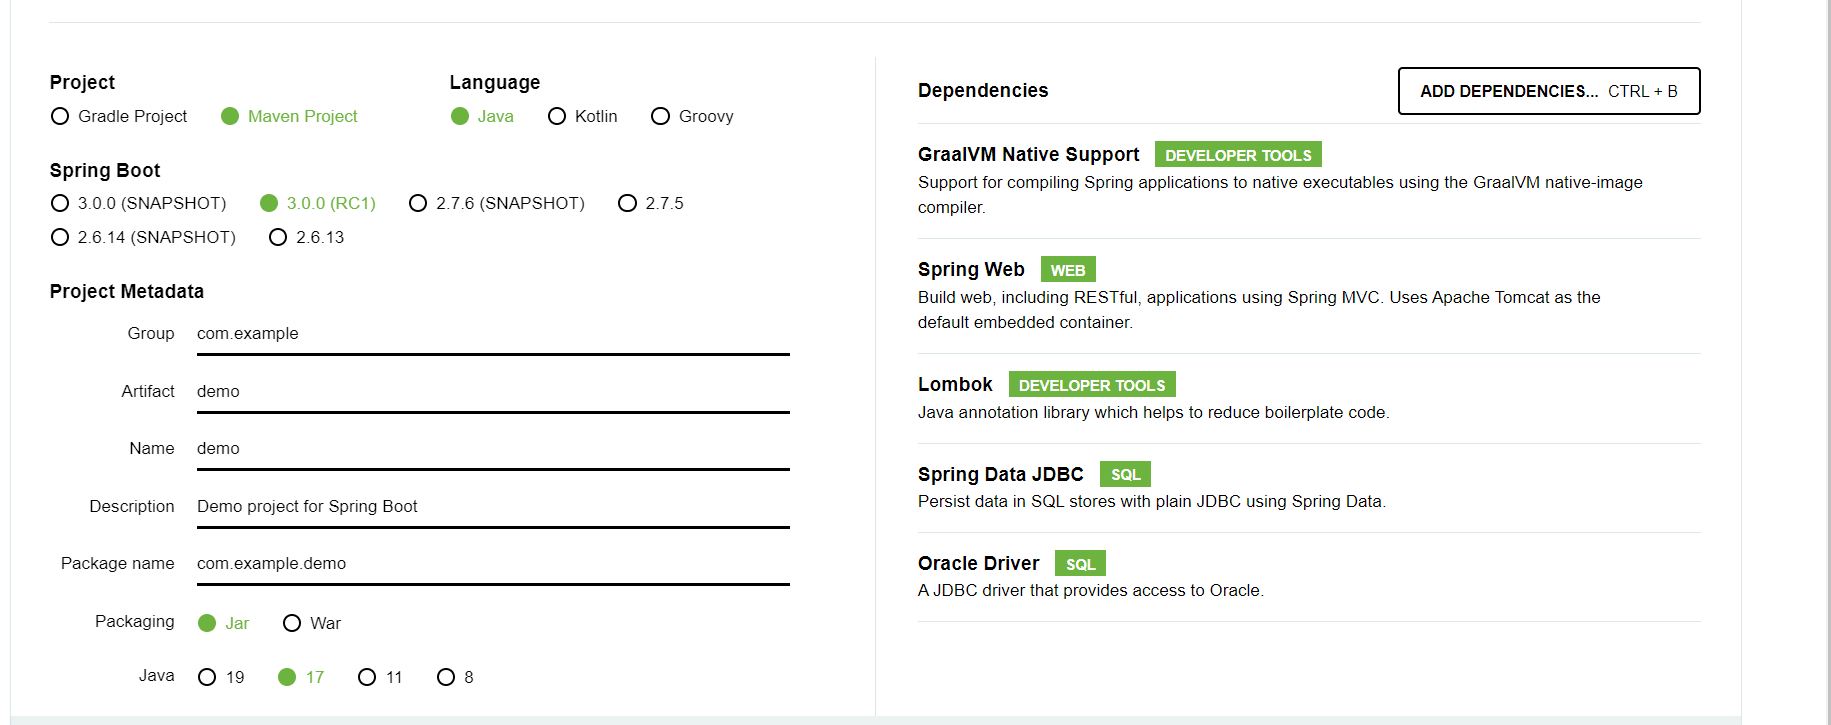Select Java version 8

tap(455, 677)
